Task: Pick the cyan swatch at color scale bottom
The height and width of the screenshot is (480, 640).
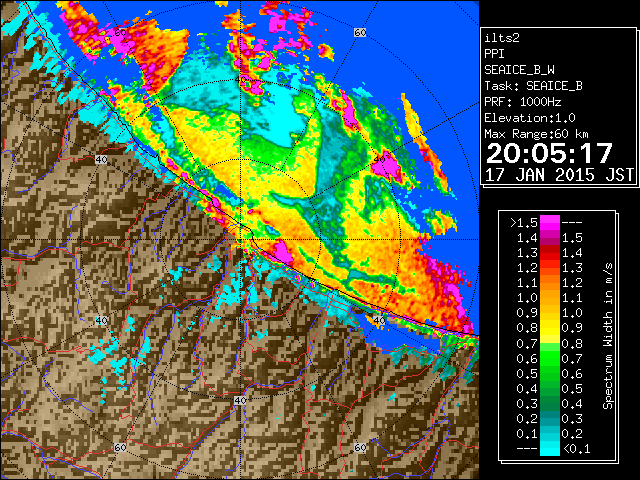Action: (x=550, y=448)
